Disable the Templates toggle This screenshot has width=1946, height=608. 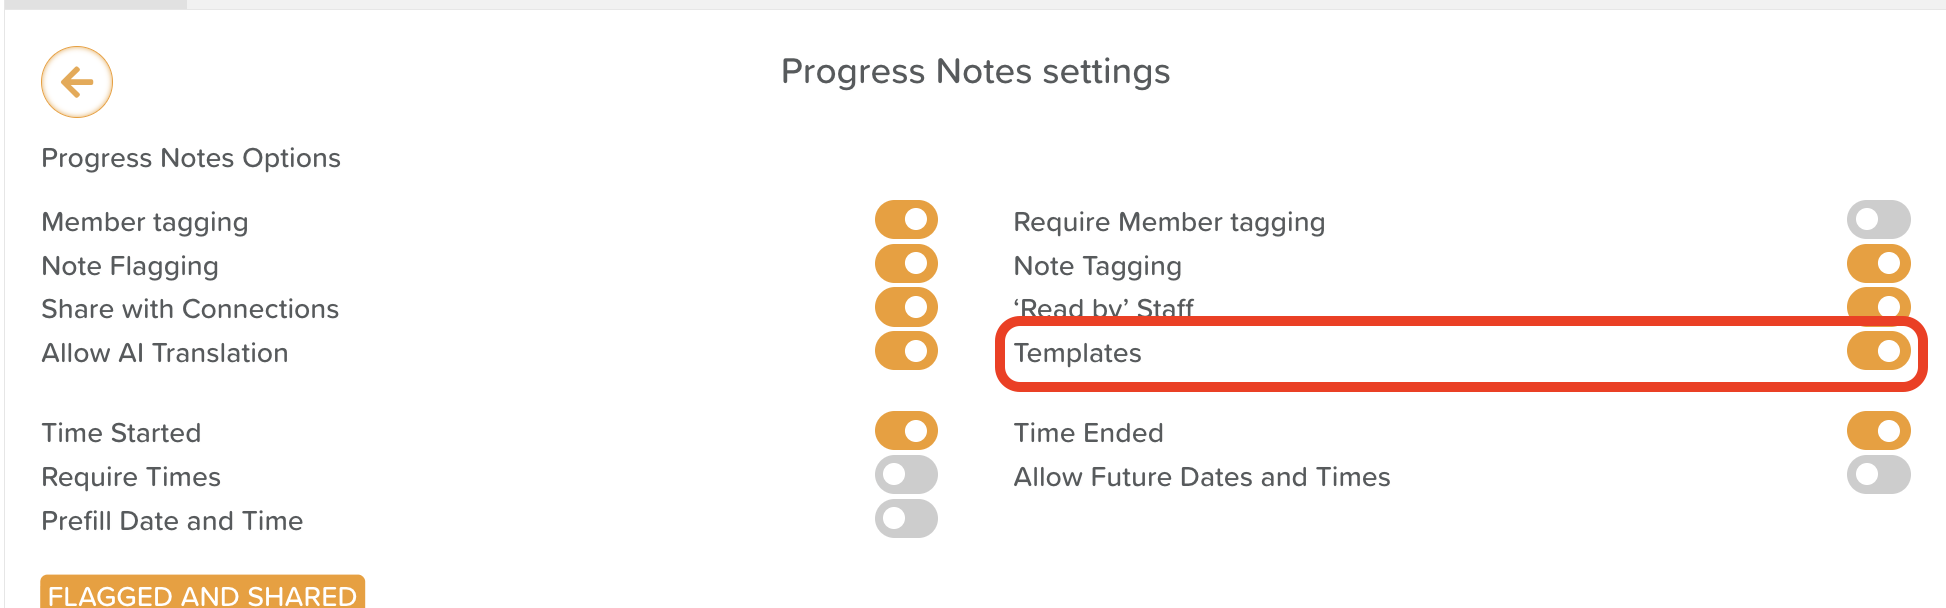[1878, 351]
